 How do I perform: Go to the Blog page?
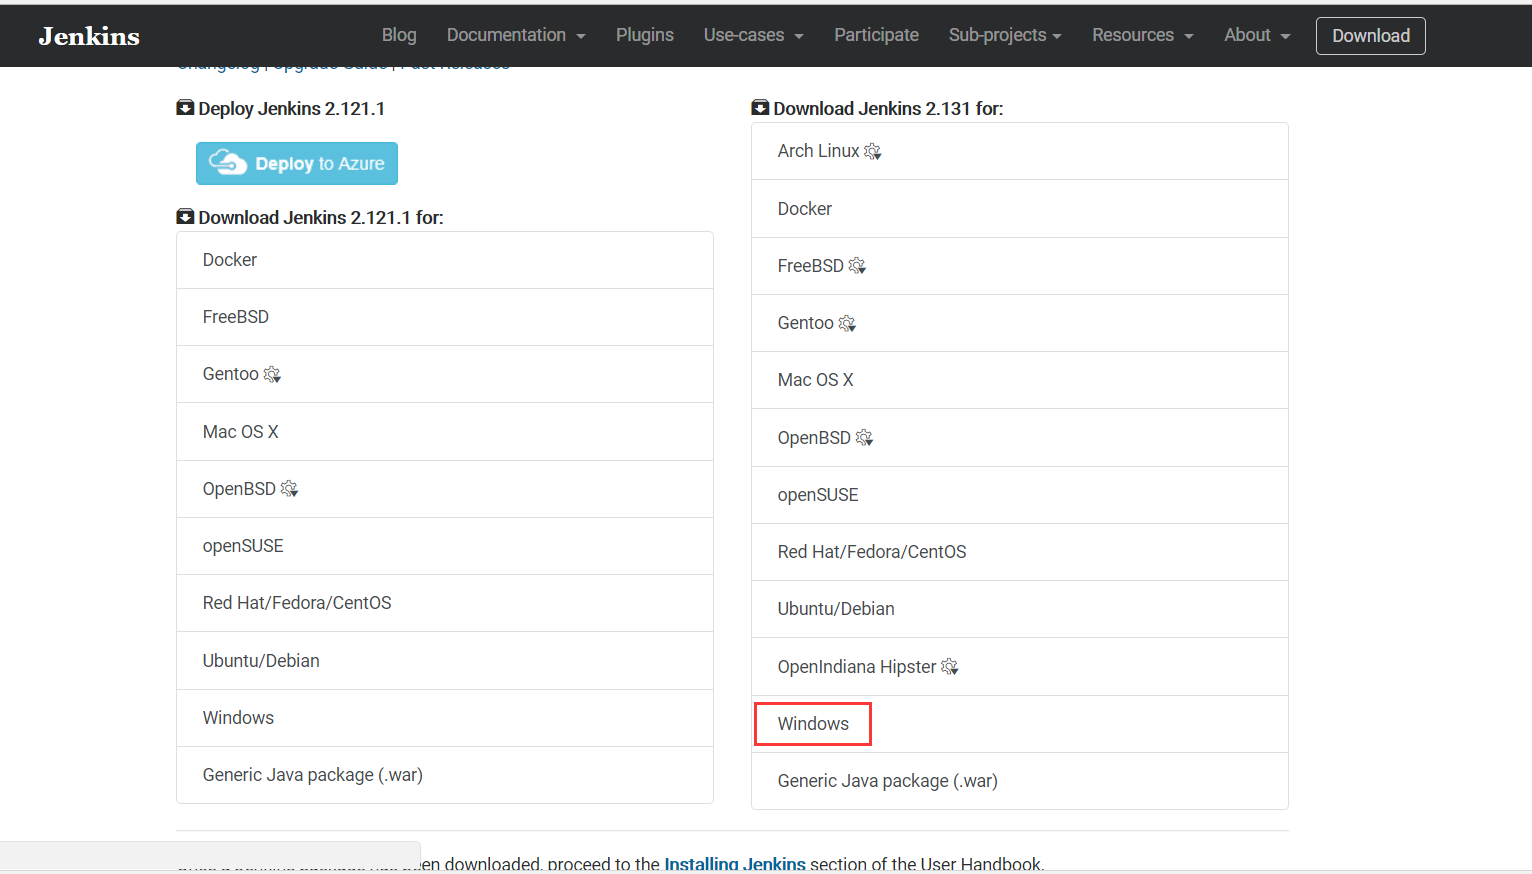click(399, 35)
